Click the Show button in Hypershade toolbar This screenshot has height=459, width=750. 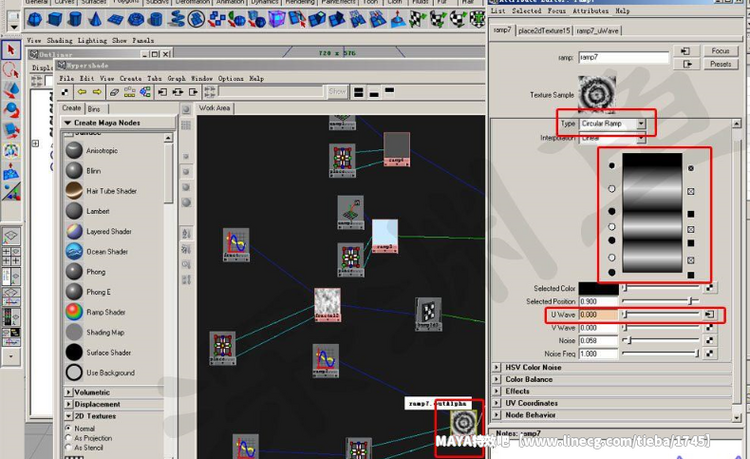[x=337, y=91]
